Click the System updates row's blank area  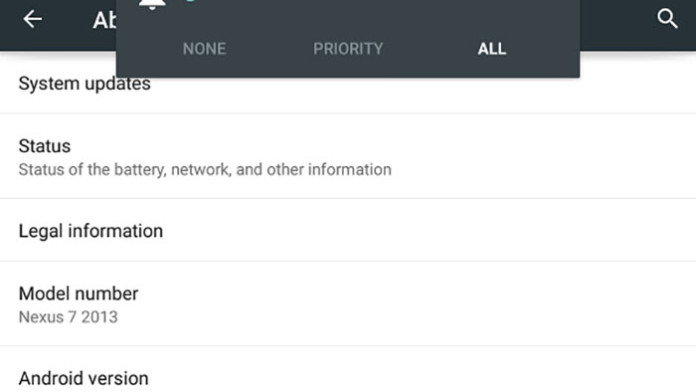pos(422,95)
